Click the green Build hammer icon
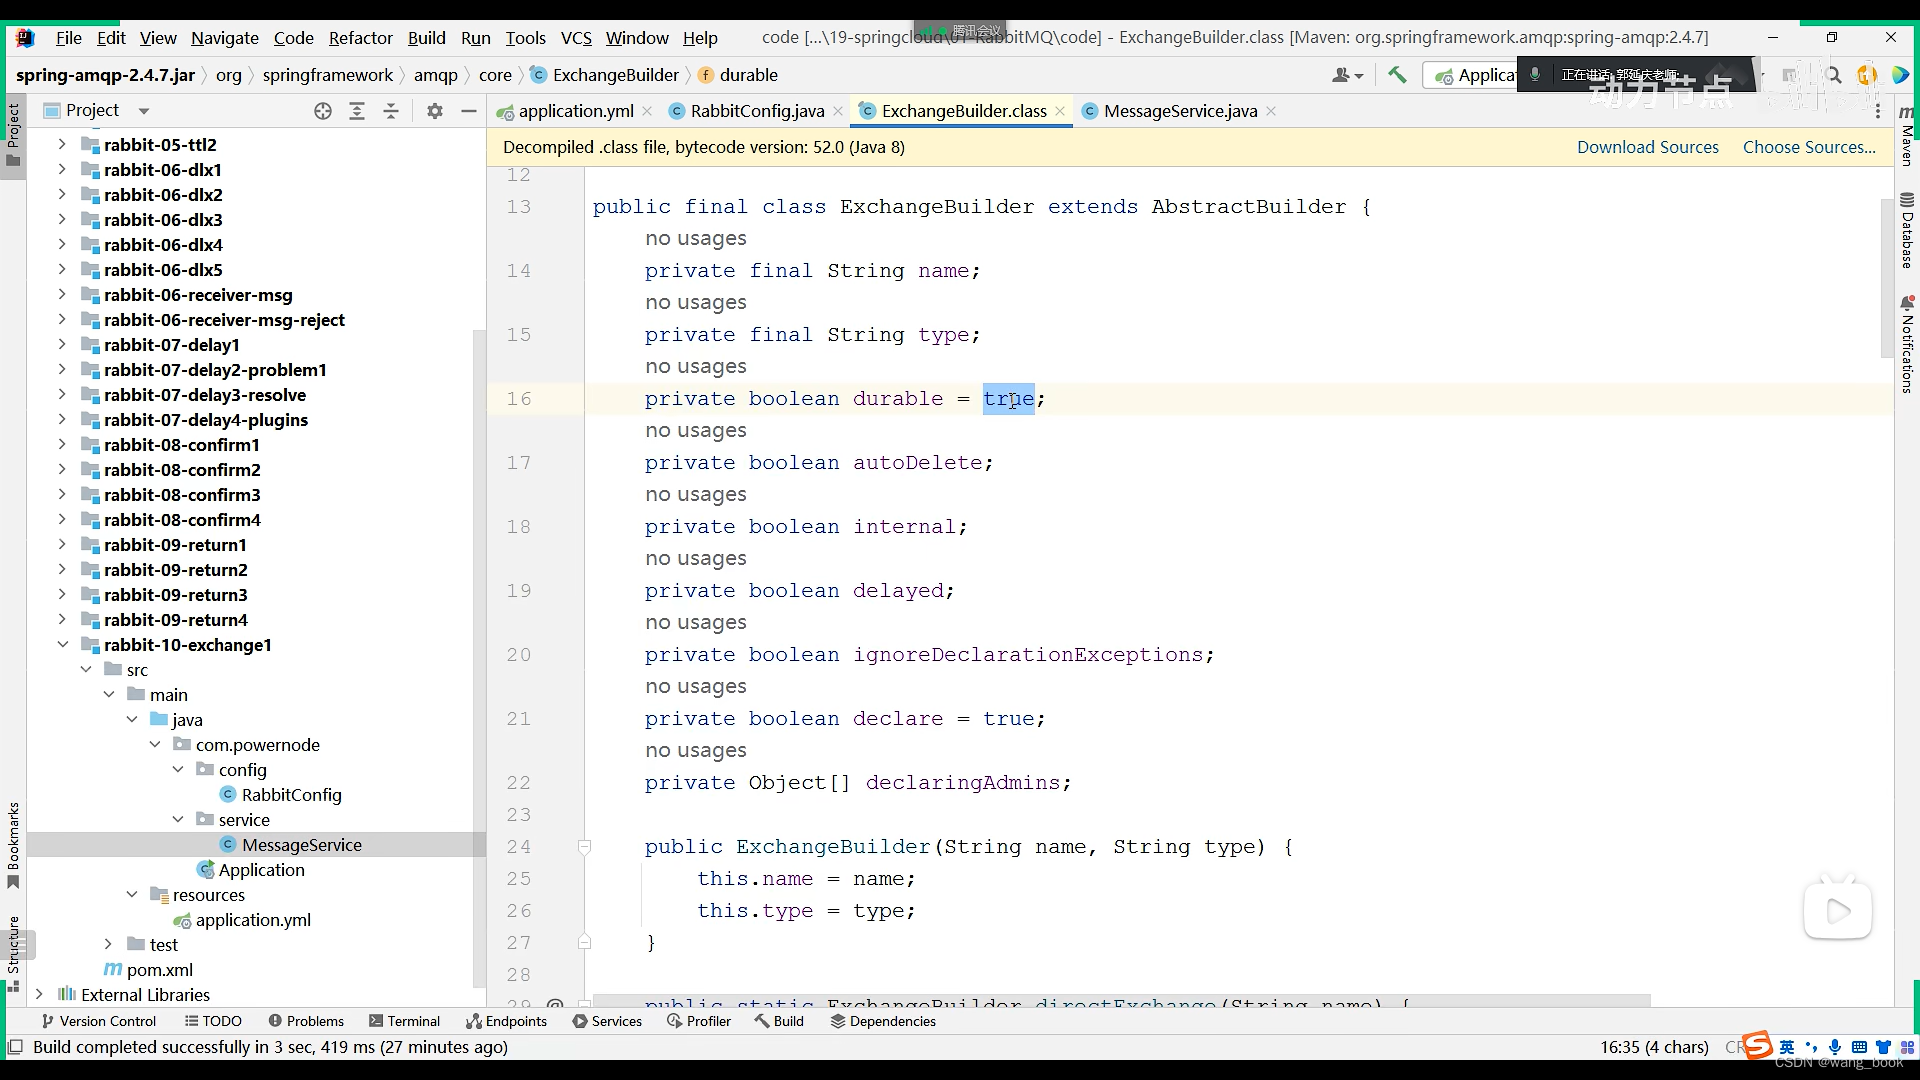1920x1080 pixels. [1397, 75]
